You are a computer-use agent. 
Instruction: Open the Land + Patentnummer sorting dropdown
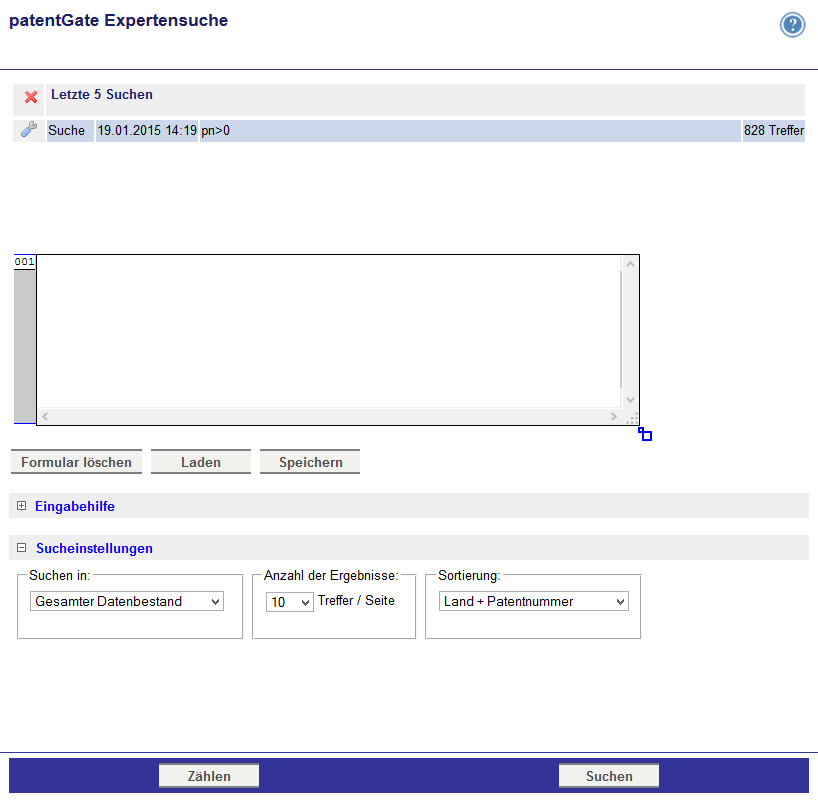coord(534,601)
